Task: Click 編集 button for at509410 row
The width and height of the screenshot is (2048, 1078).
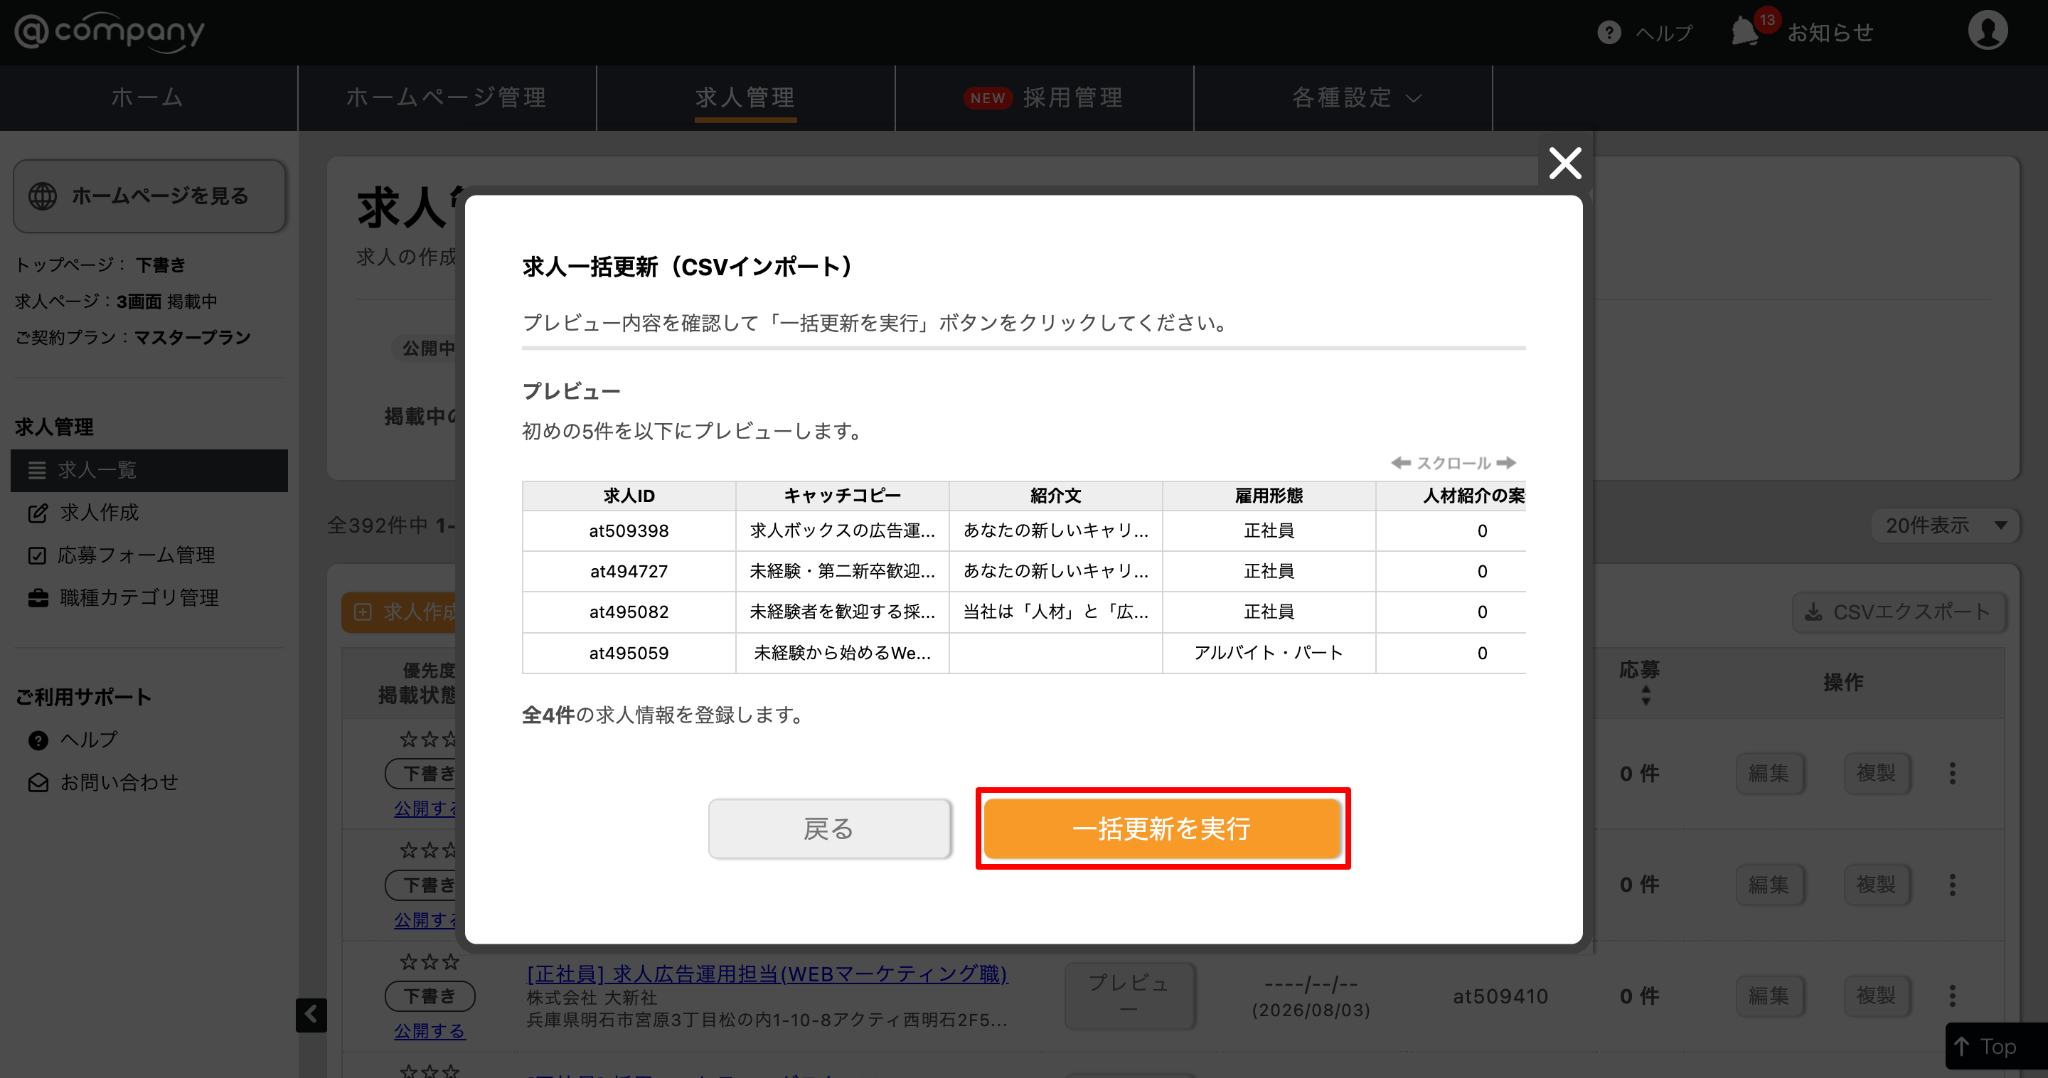Action: pyautogui.click(x=1769, y=996)
